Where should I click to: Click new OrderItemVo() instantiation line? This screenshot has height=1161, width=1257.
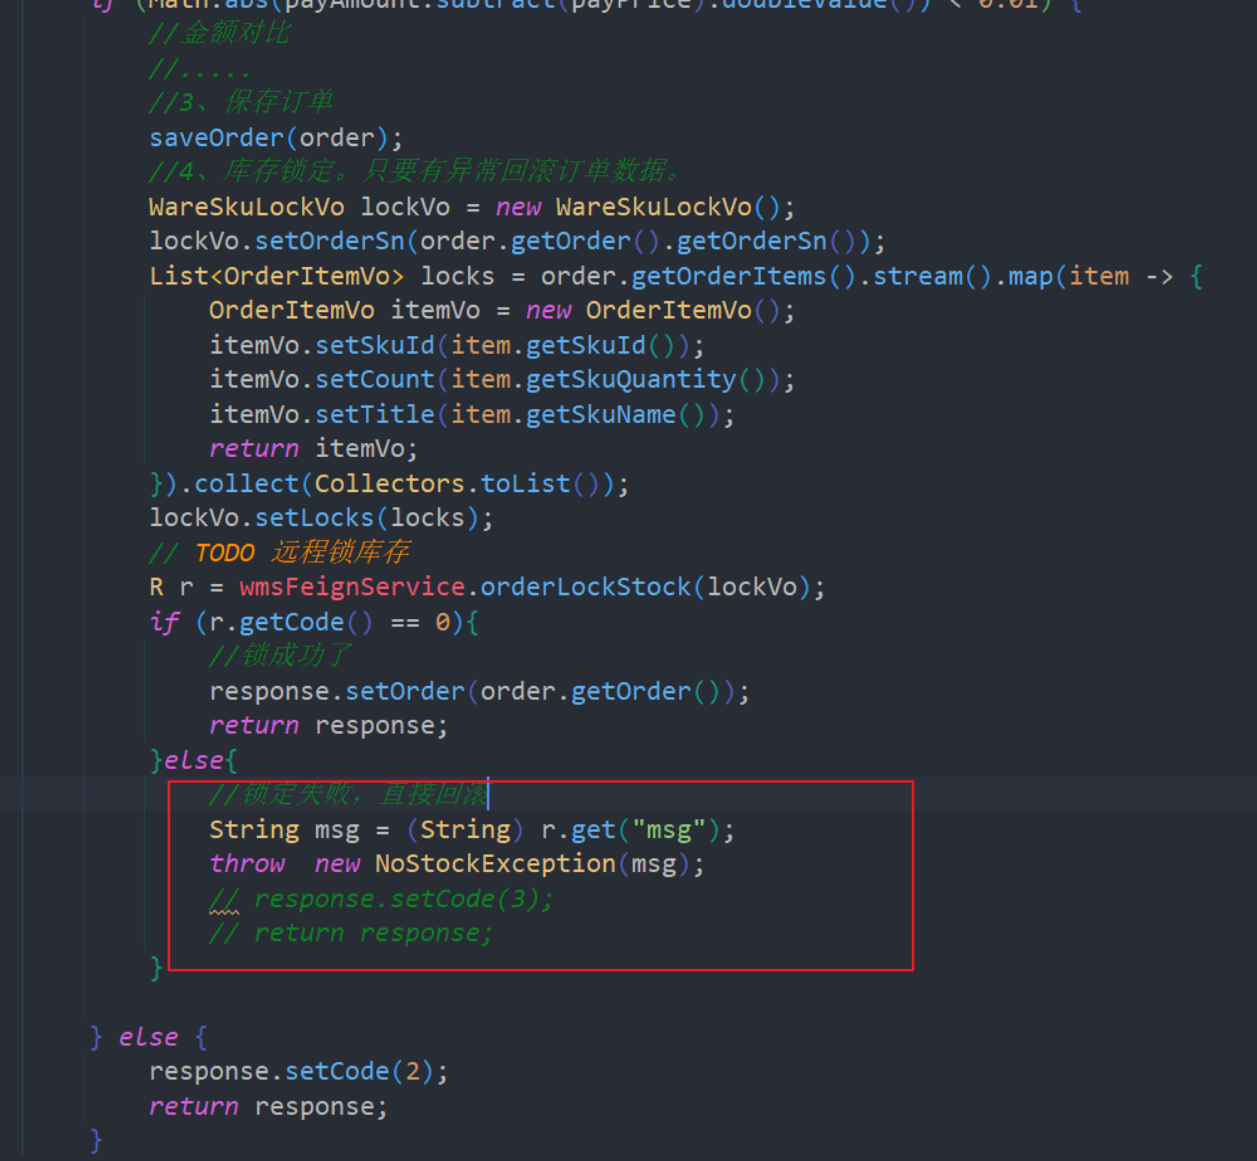point(501,310)
